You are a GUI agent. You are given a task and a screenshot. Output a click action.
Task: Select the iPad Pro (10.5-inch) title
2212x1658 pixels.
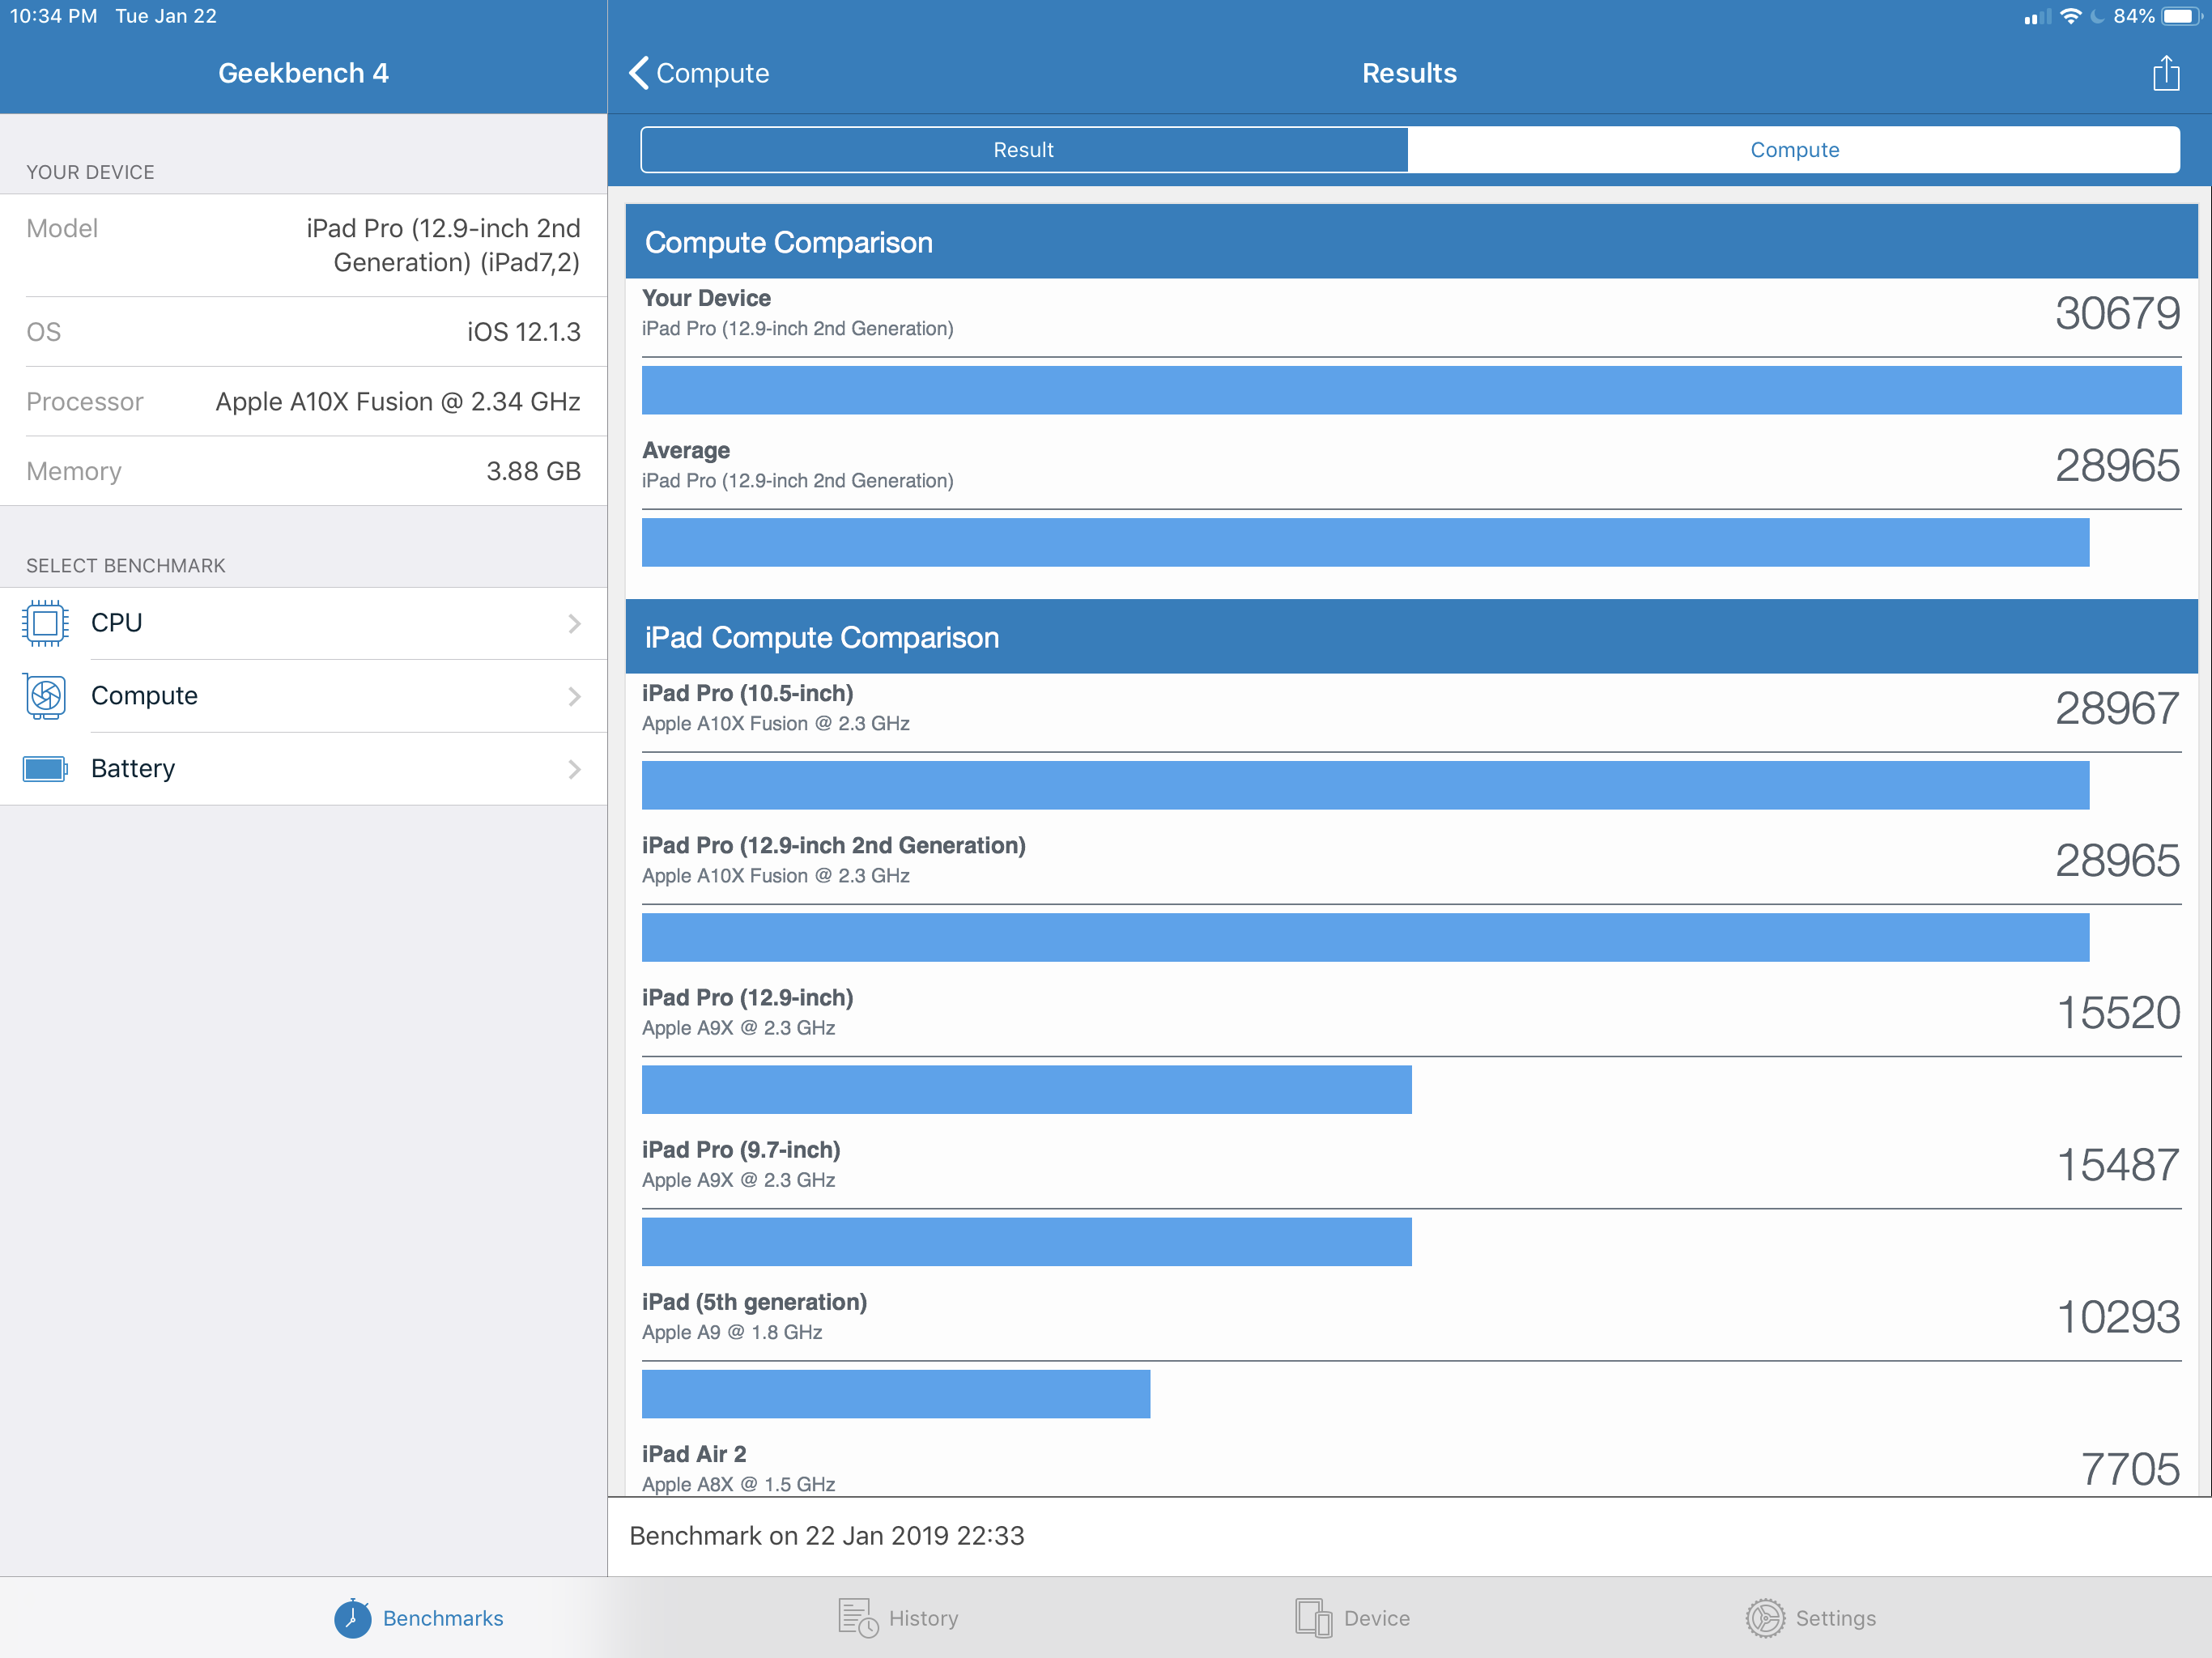point(747,693)
